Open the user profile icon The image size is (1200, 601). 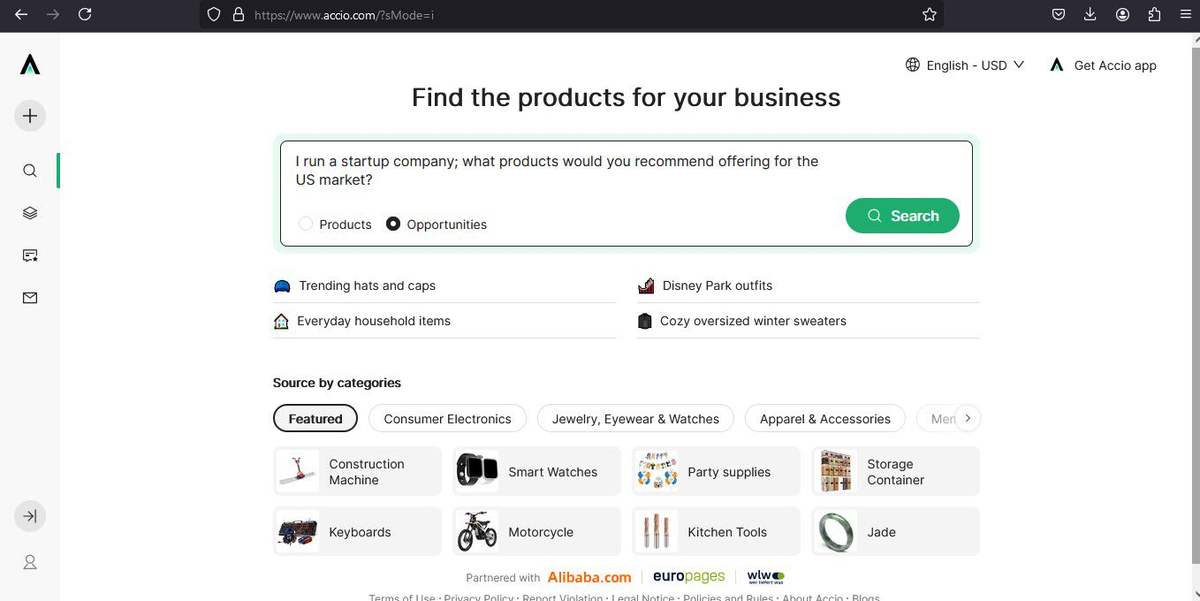30,562
